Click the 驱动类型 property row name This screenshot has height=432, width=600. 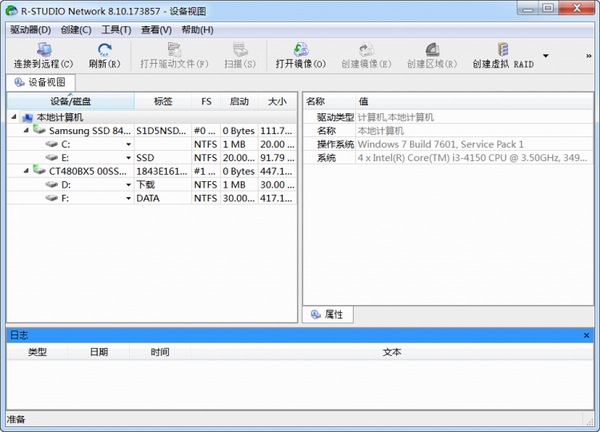click(335, 117)
